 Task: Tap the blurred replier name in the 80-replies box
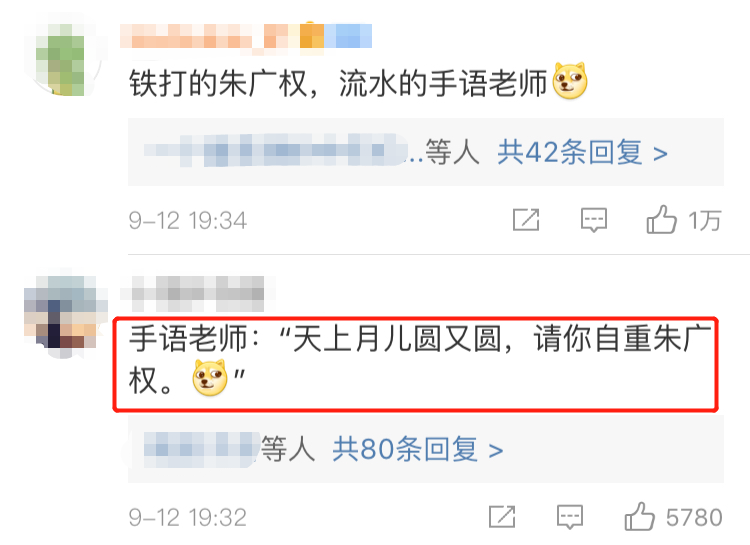click(x=202, y=449)
